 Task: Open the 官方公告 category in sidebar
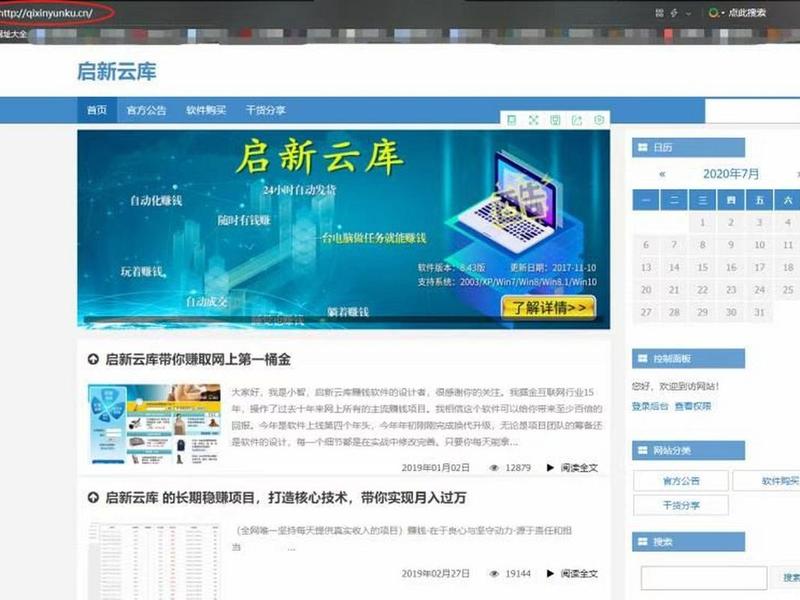point(681,481)
